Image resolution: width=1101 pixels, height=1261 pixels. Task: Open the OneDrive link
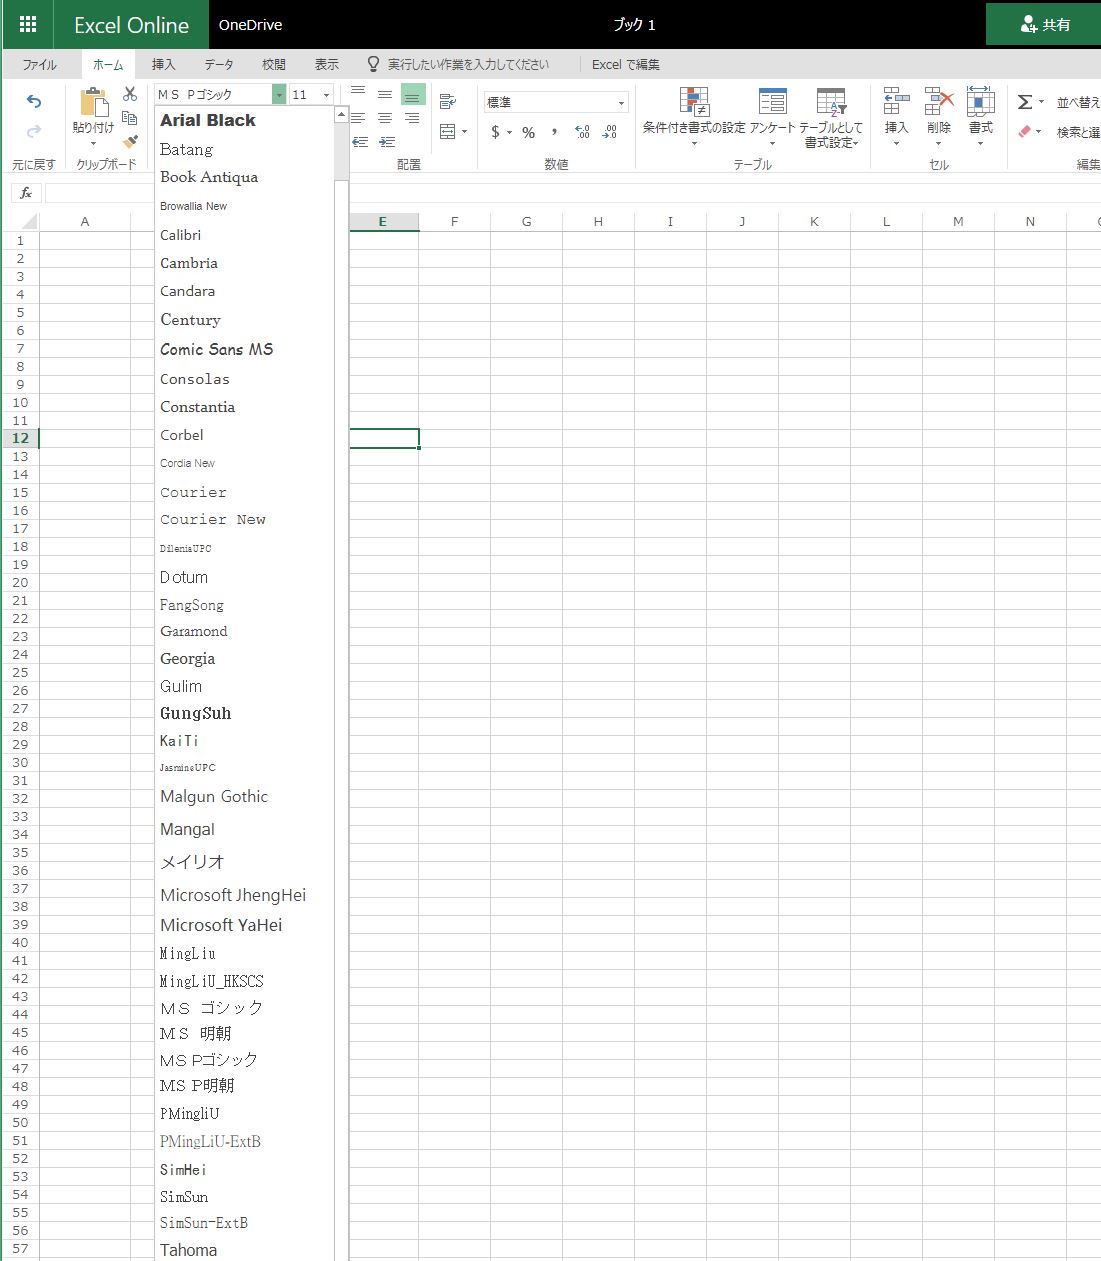click(251, 24)
